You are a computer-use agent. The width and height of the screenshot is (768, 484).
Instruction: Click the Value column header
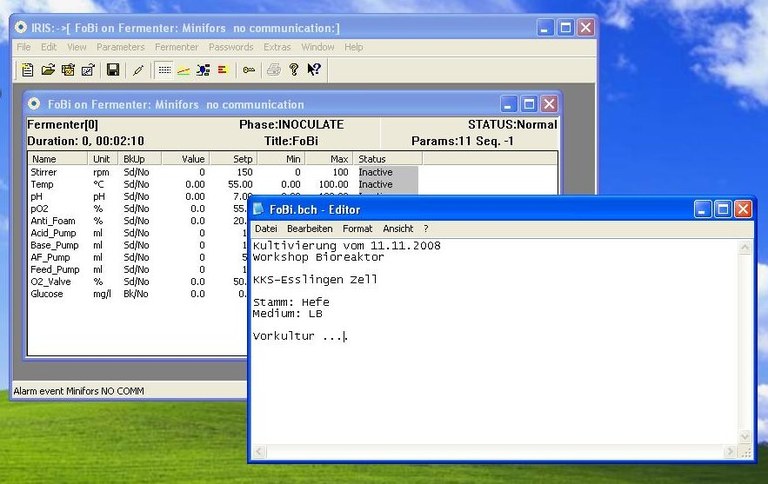(x=186, y=159)
